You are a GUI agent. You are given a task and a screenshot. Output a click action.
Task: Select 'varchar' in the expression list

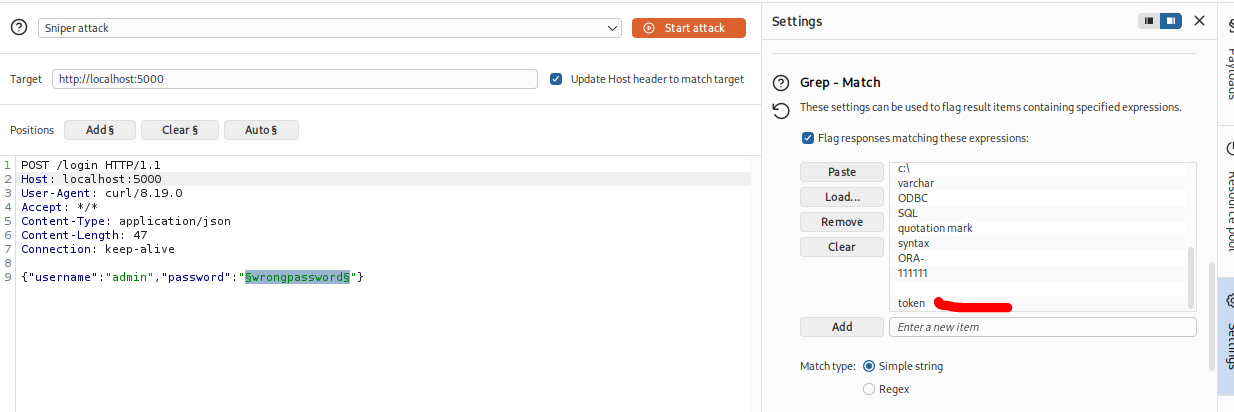point(1038,183)
